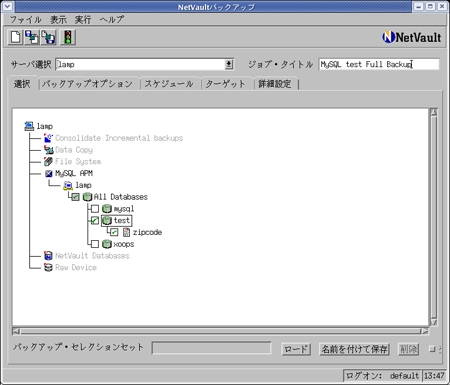450x385 pixels.
Task: Toggle the small checkbox right of 削除
Action: click(432, 349)
